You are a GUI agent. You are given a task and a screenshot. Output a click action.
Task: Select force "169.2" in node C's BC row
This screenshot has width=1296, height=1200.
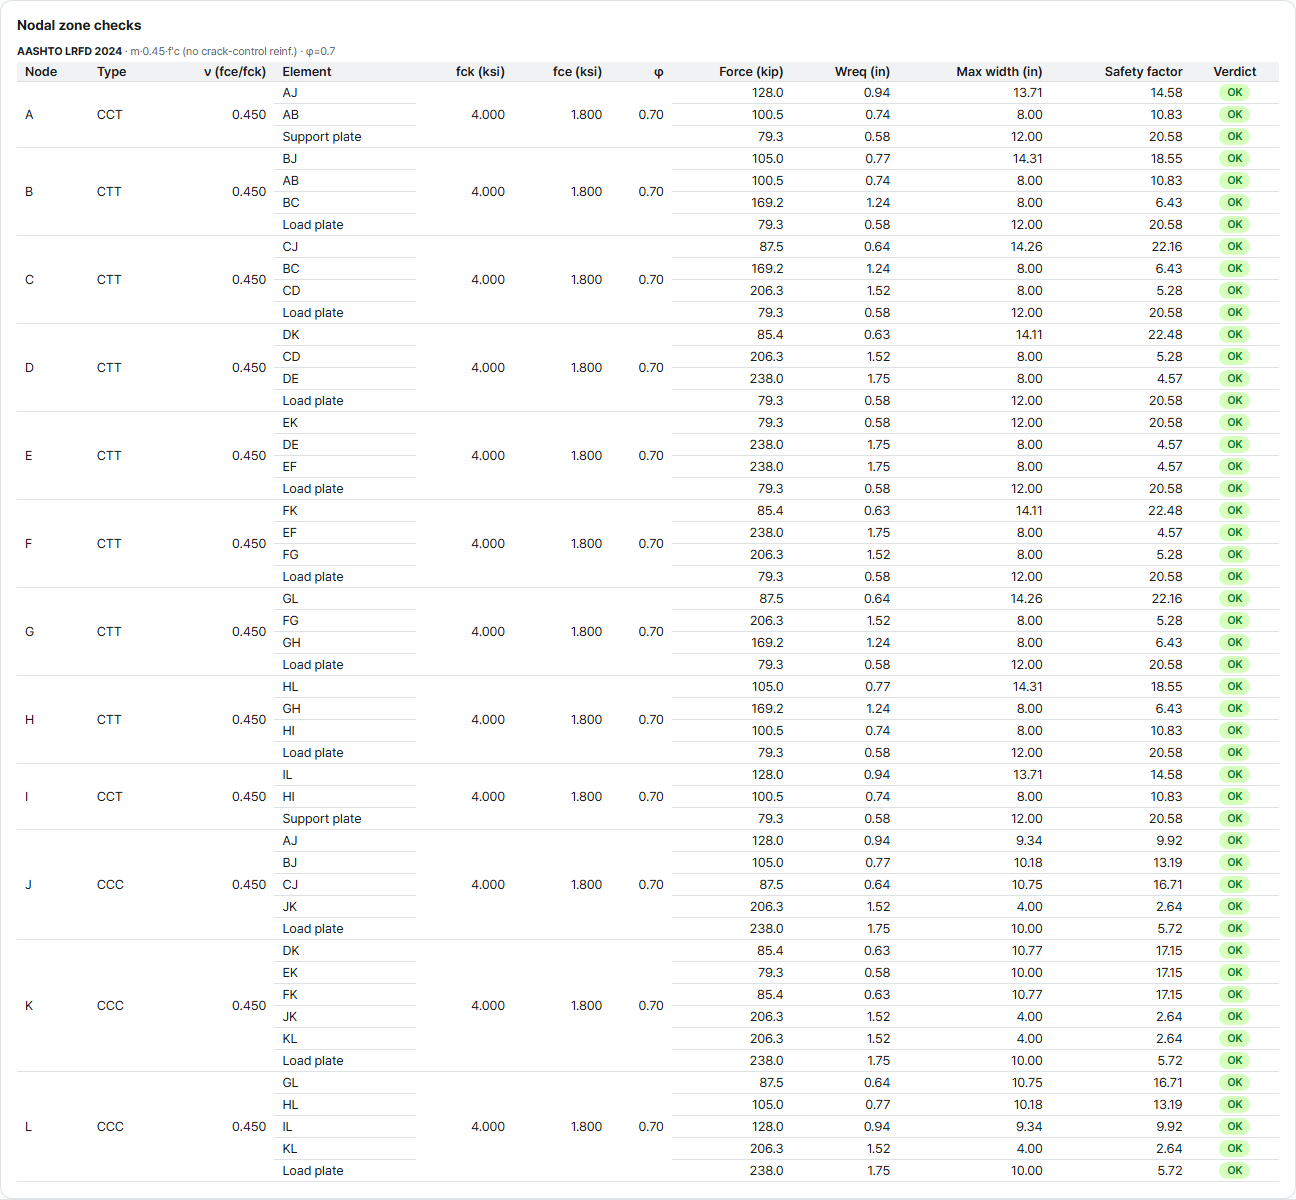click(x=767, y=269)
